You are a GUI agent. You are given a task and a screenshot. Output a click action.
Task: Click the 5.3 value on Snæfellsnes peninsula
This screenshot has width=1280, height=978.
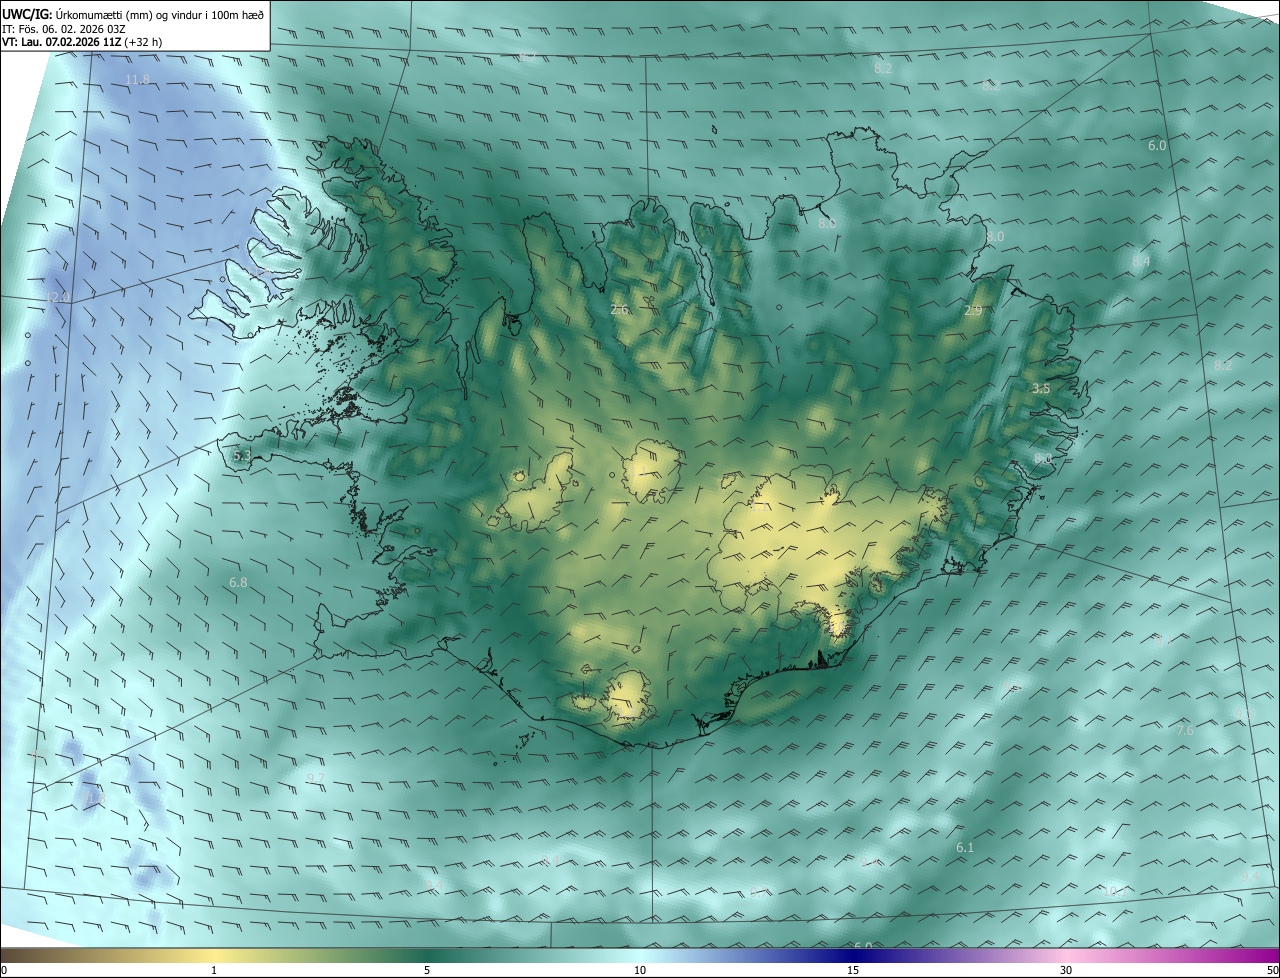(x=241, y=455)
